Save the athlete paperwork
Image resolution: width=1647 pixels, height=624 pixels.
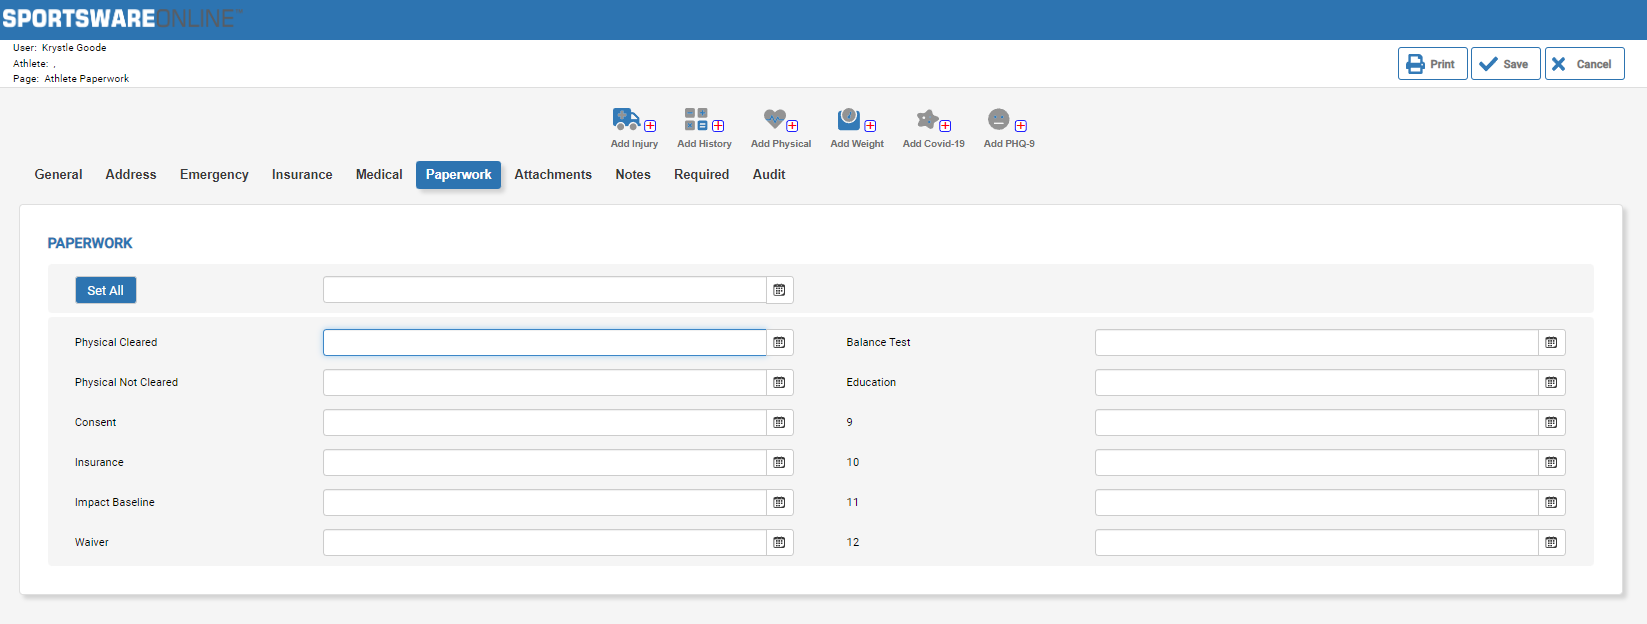pos(1505,64)
